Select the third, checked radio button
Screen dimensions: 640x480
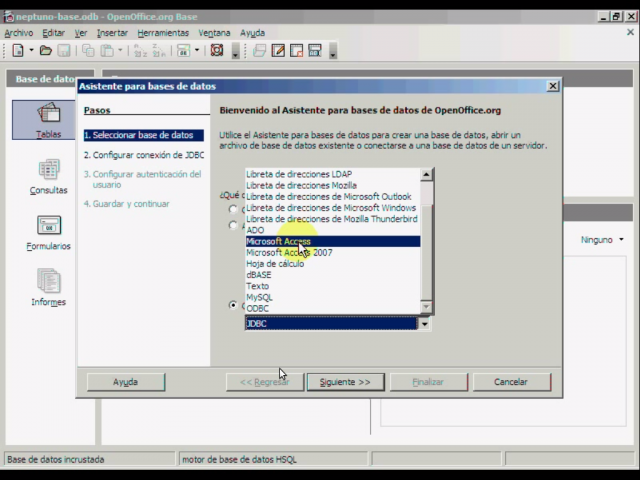[233, 305]
